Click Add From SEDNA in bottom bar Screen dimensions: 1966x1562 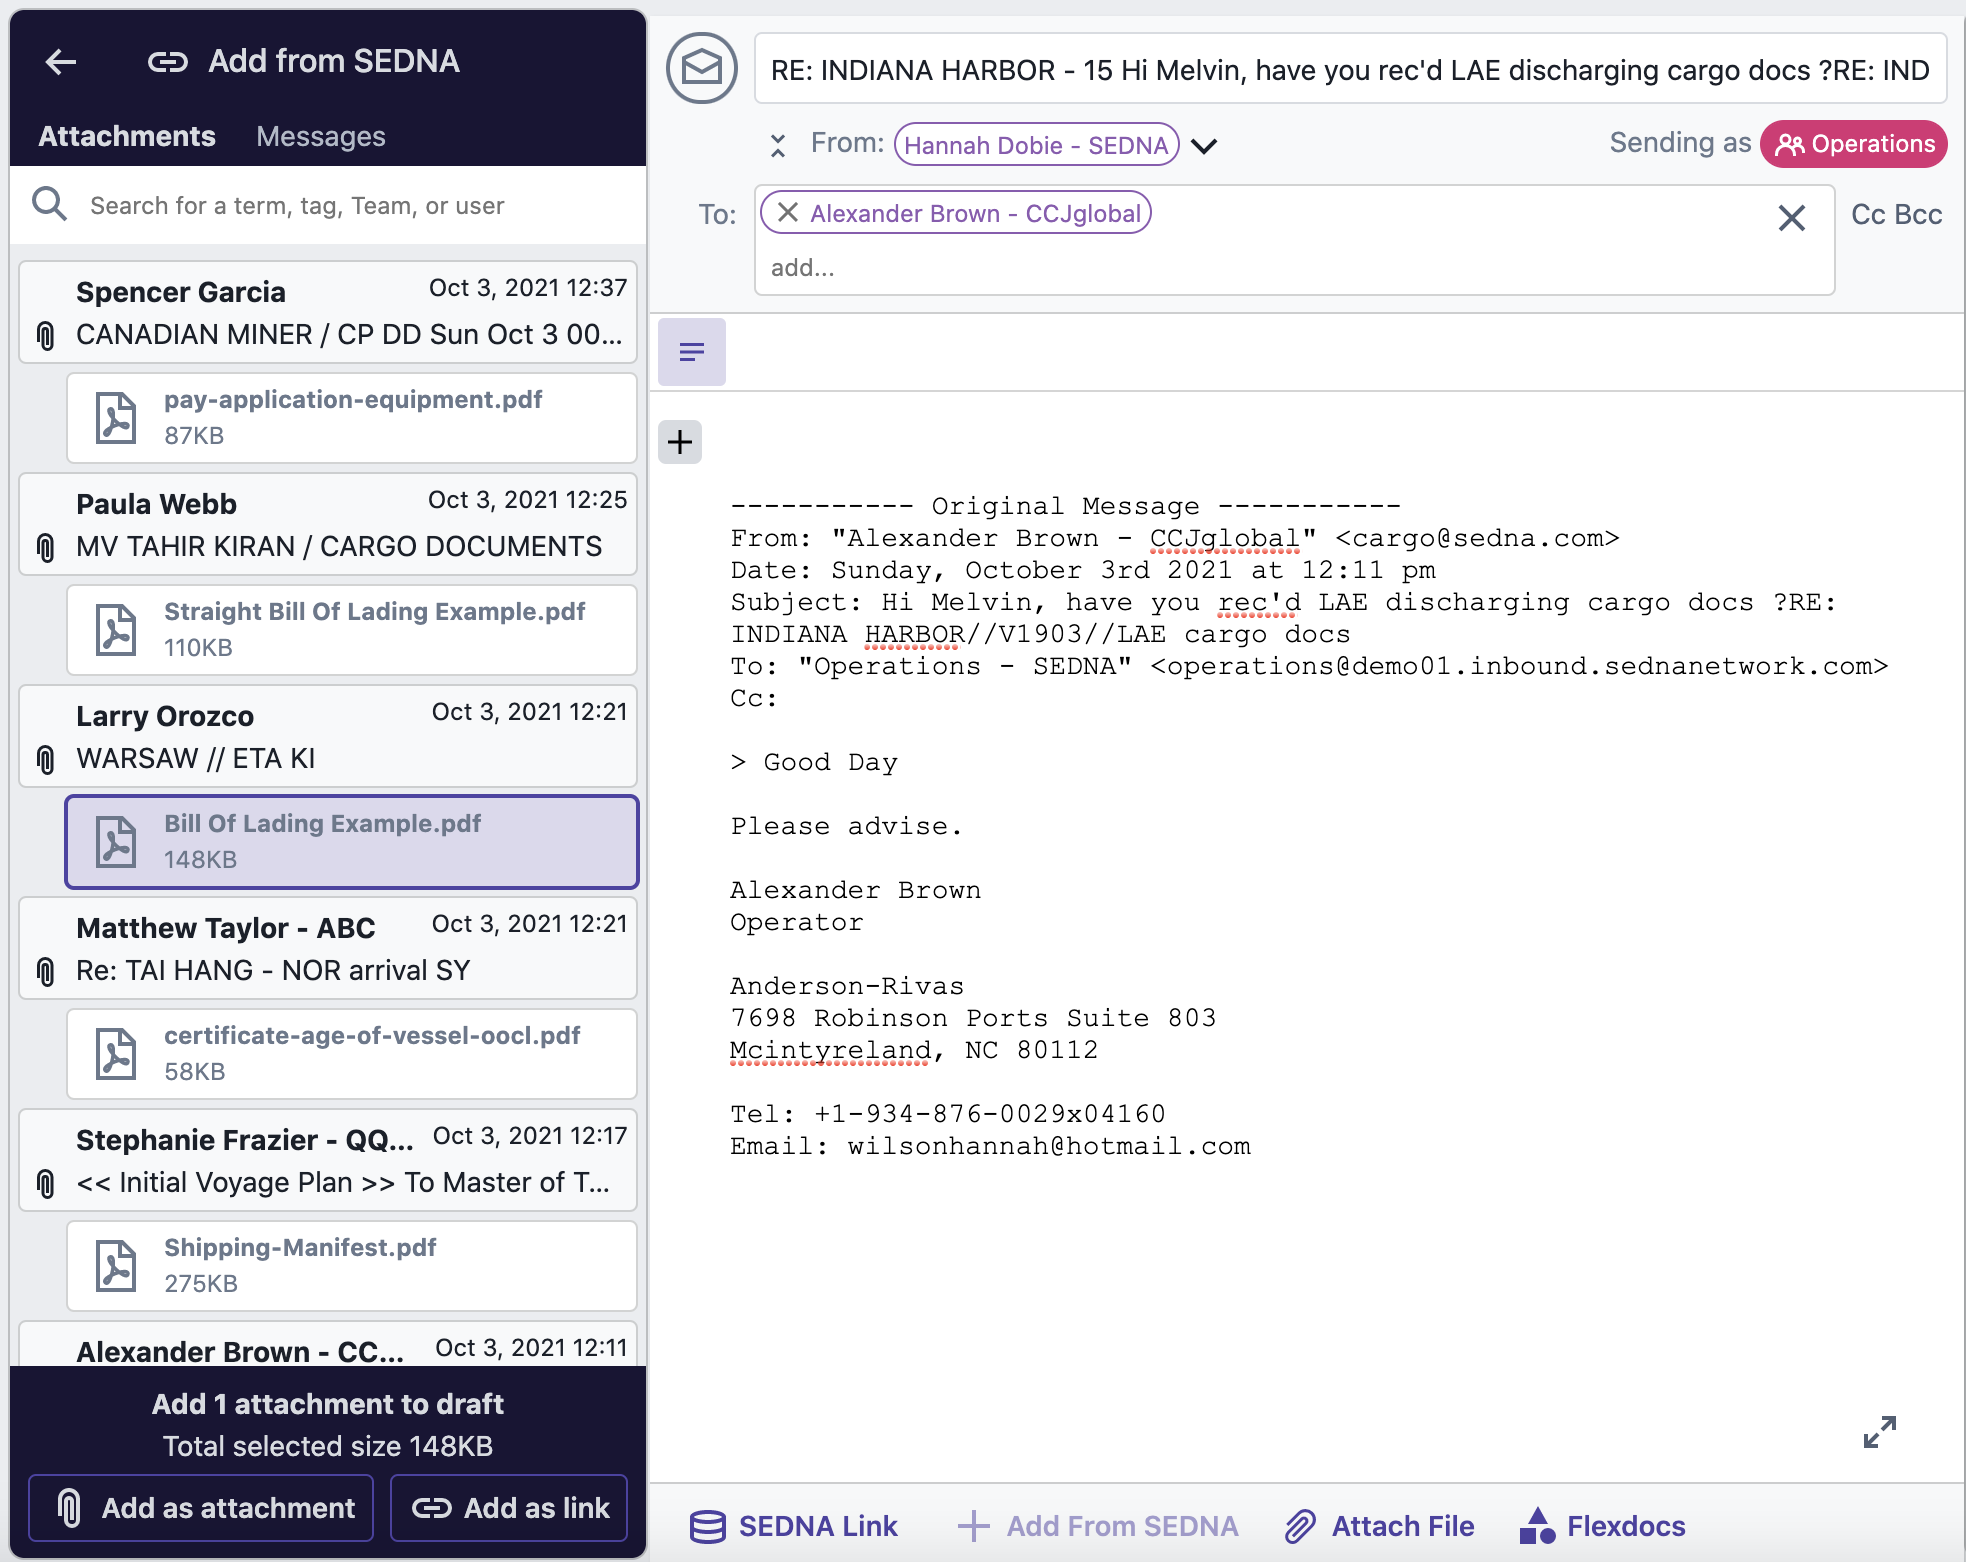1098,1526
